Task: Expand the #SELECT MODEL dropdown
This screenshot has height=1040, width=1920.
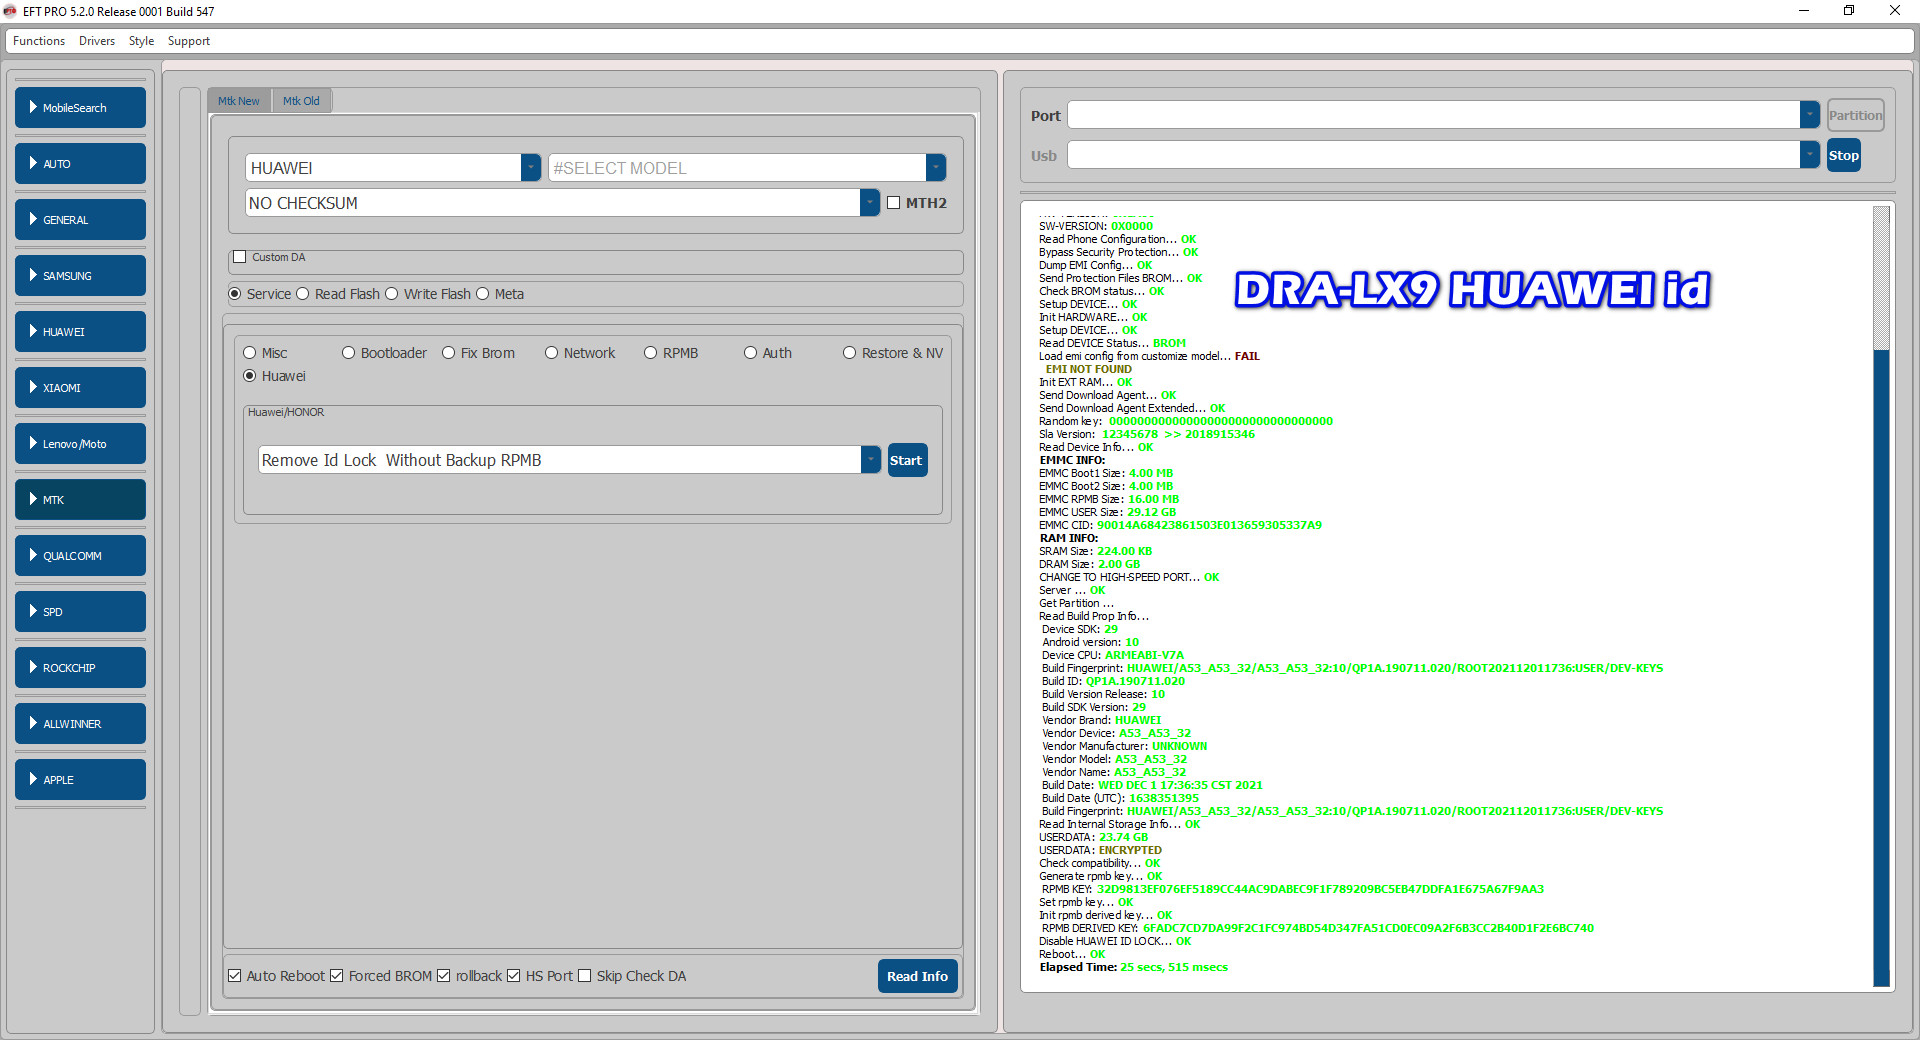Action: [x=936, y=168]
